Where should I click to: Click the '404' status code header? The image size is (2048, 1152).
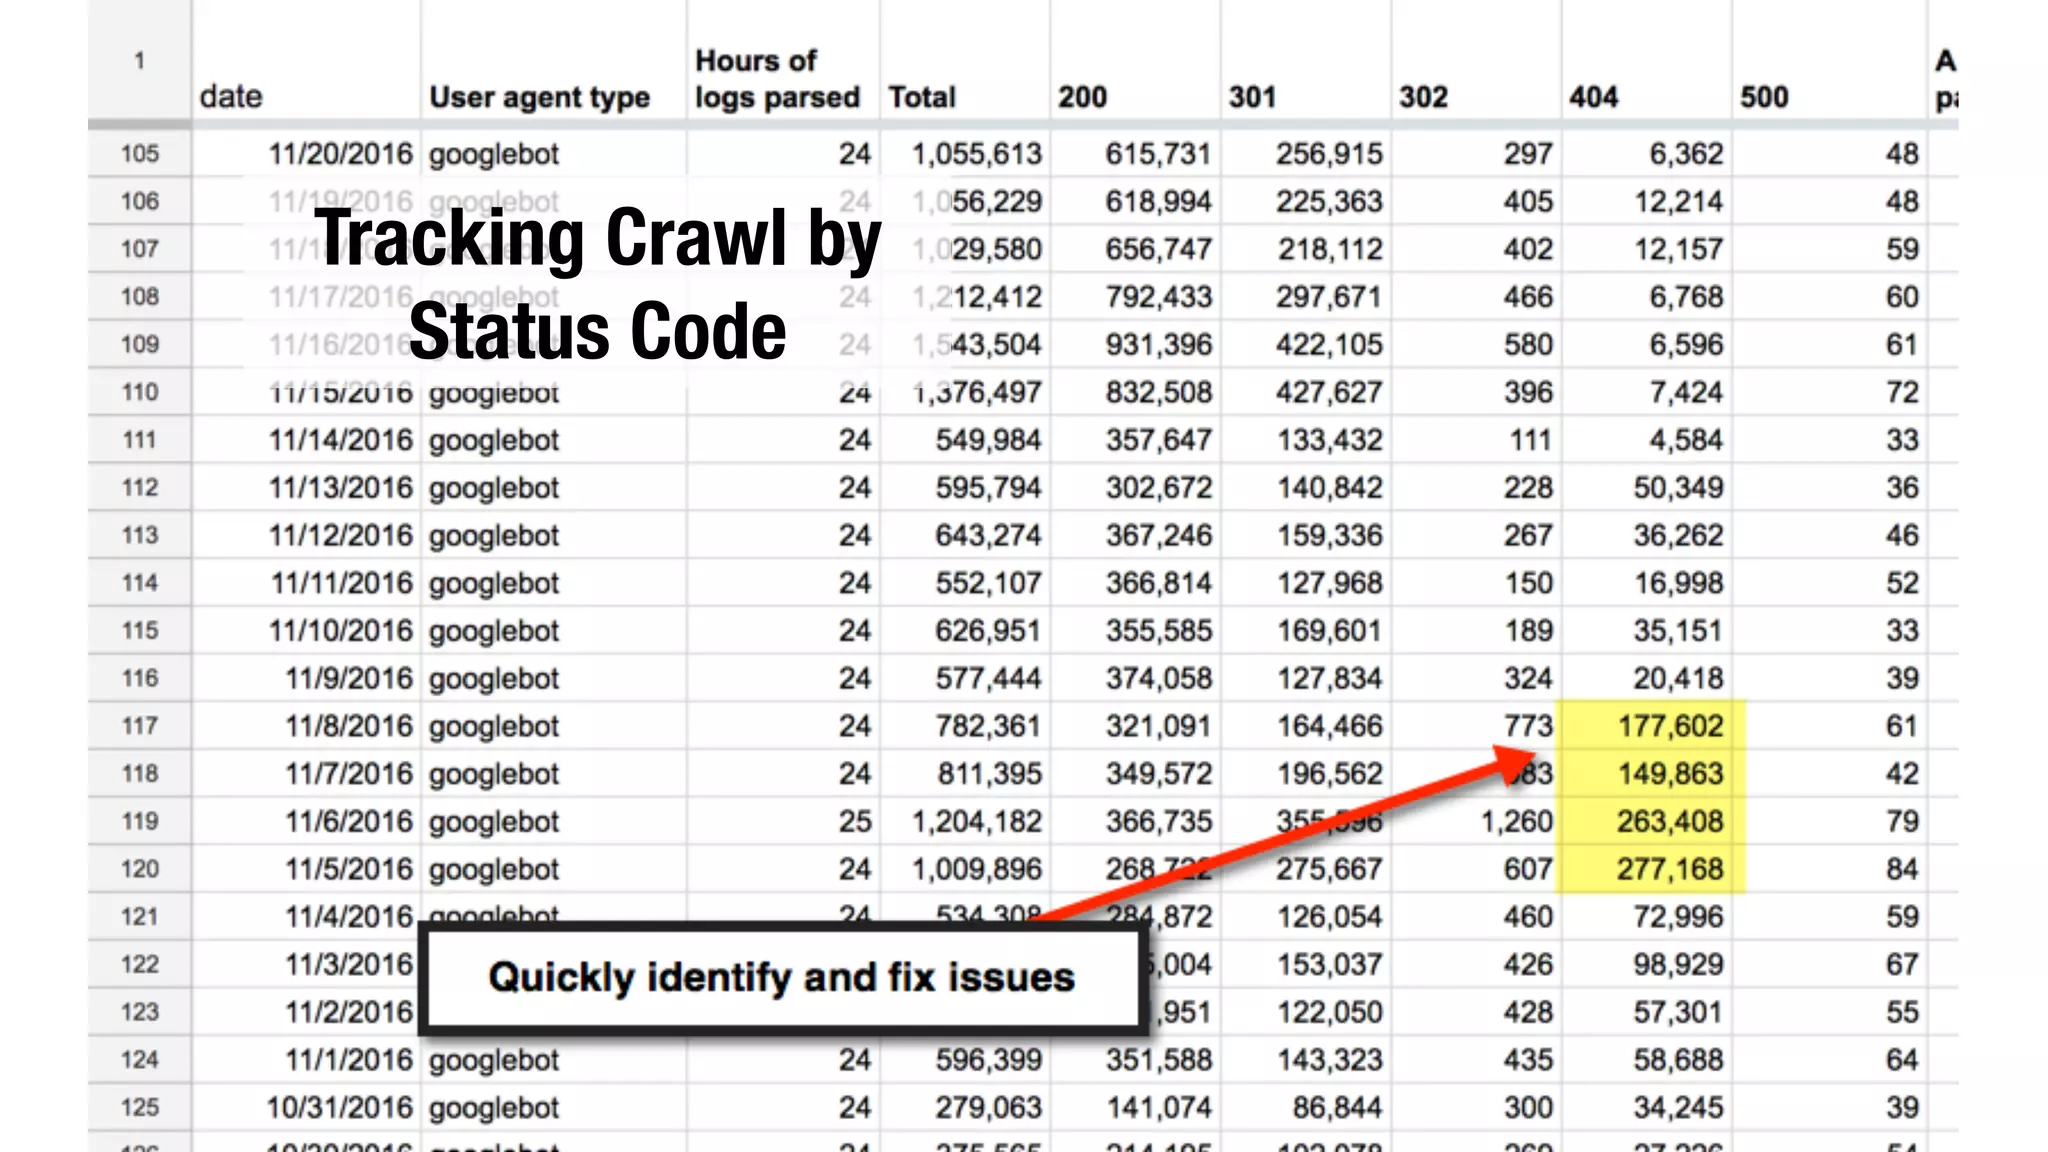click(x=1646, y=62)
